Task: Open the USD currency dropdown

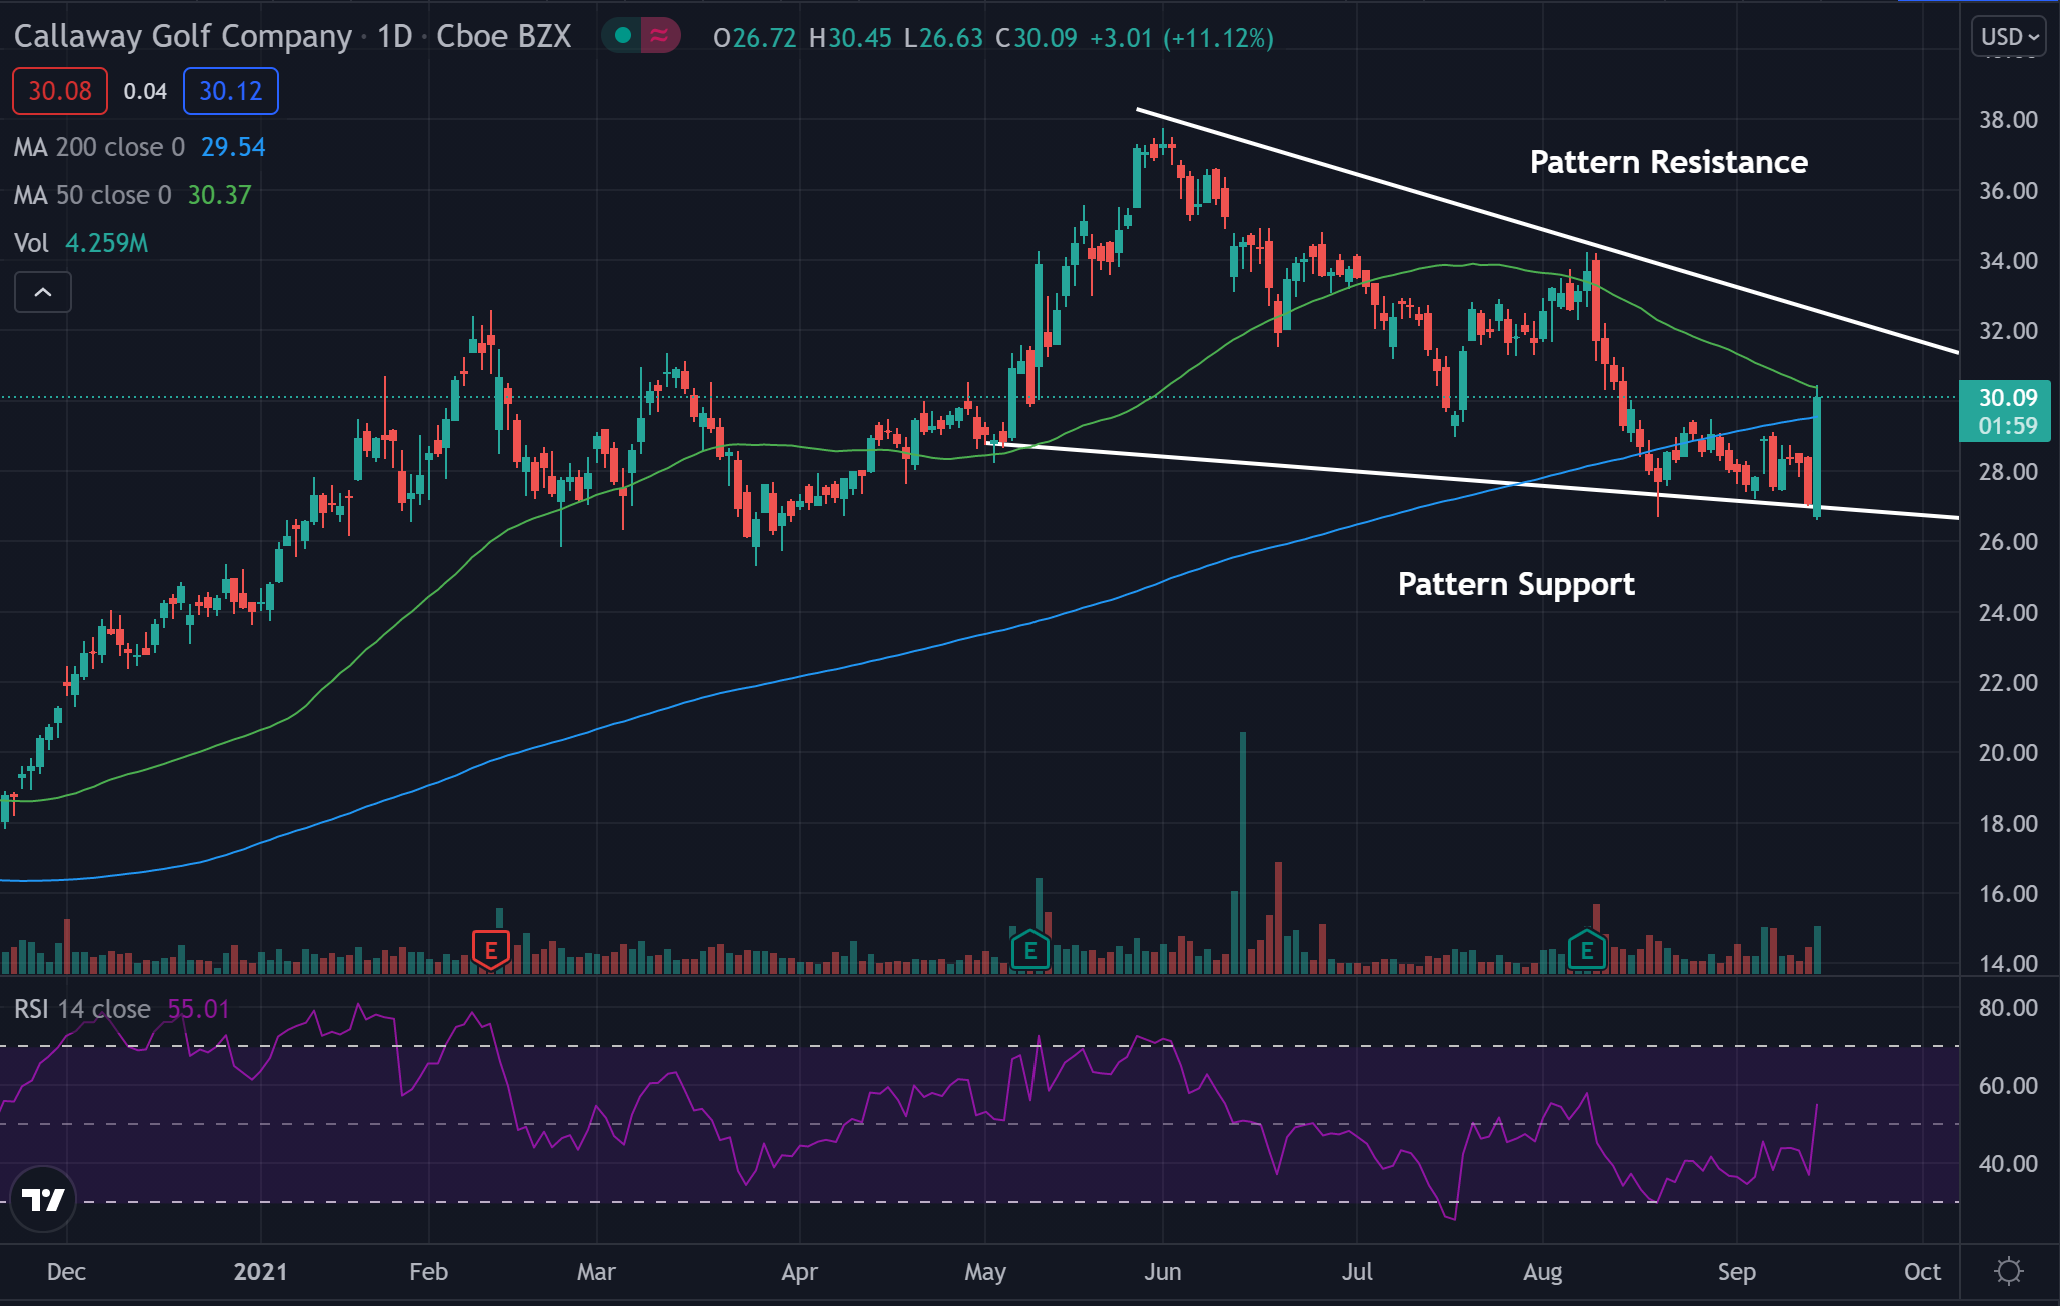Action: tap(2009, 37)
